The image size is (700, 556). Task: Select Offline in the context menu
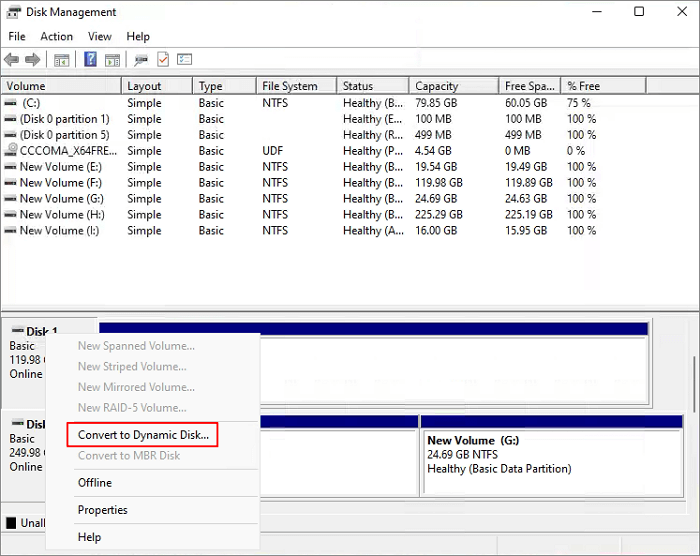pyautogui.click(x=95, y=483)
